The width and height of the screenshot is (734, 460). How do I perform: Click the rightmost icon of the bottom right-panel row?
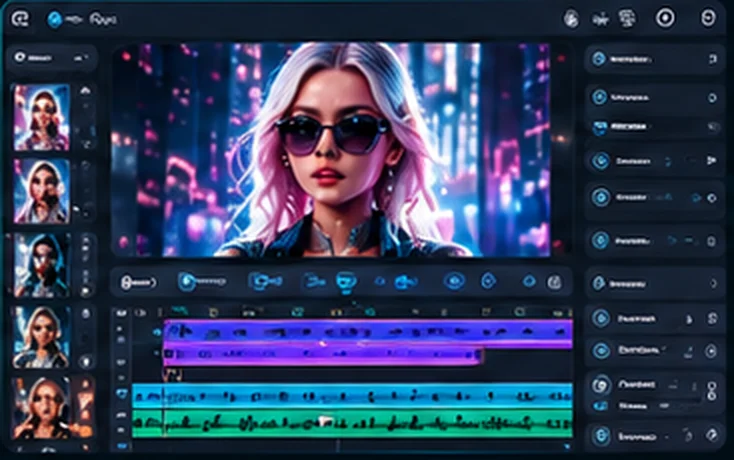pyautogui.click(x=712, y=436)
